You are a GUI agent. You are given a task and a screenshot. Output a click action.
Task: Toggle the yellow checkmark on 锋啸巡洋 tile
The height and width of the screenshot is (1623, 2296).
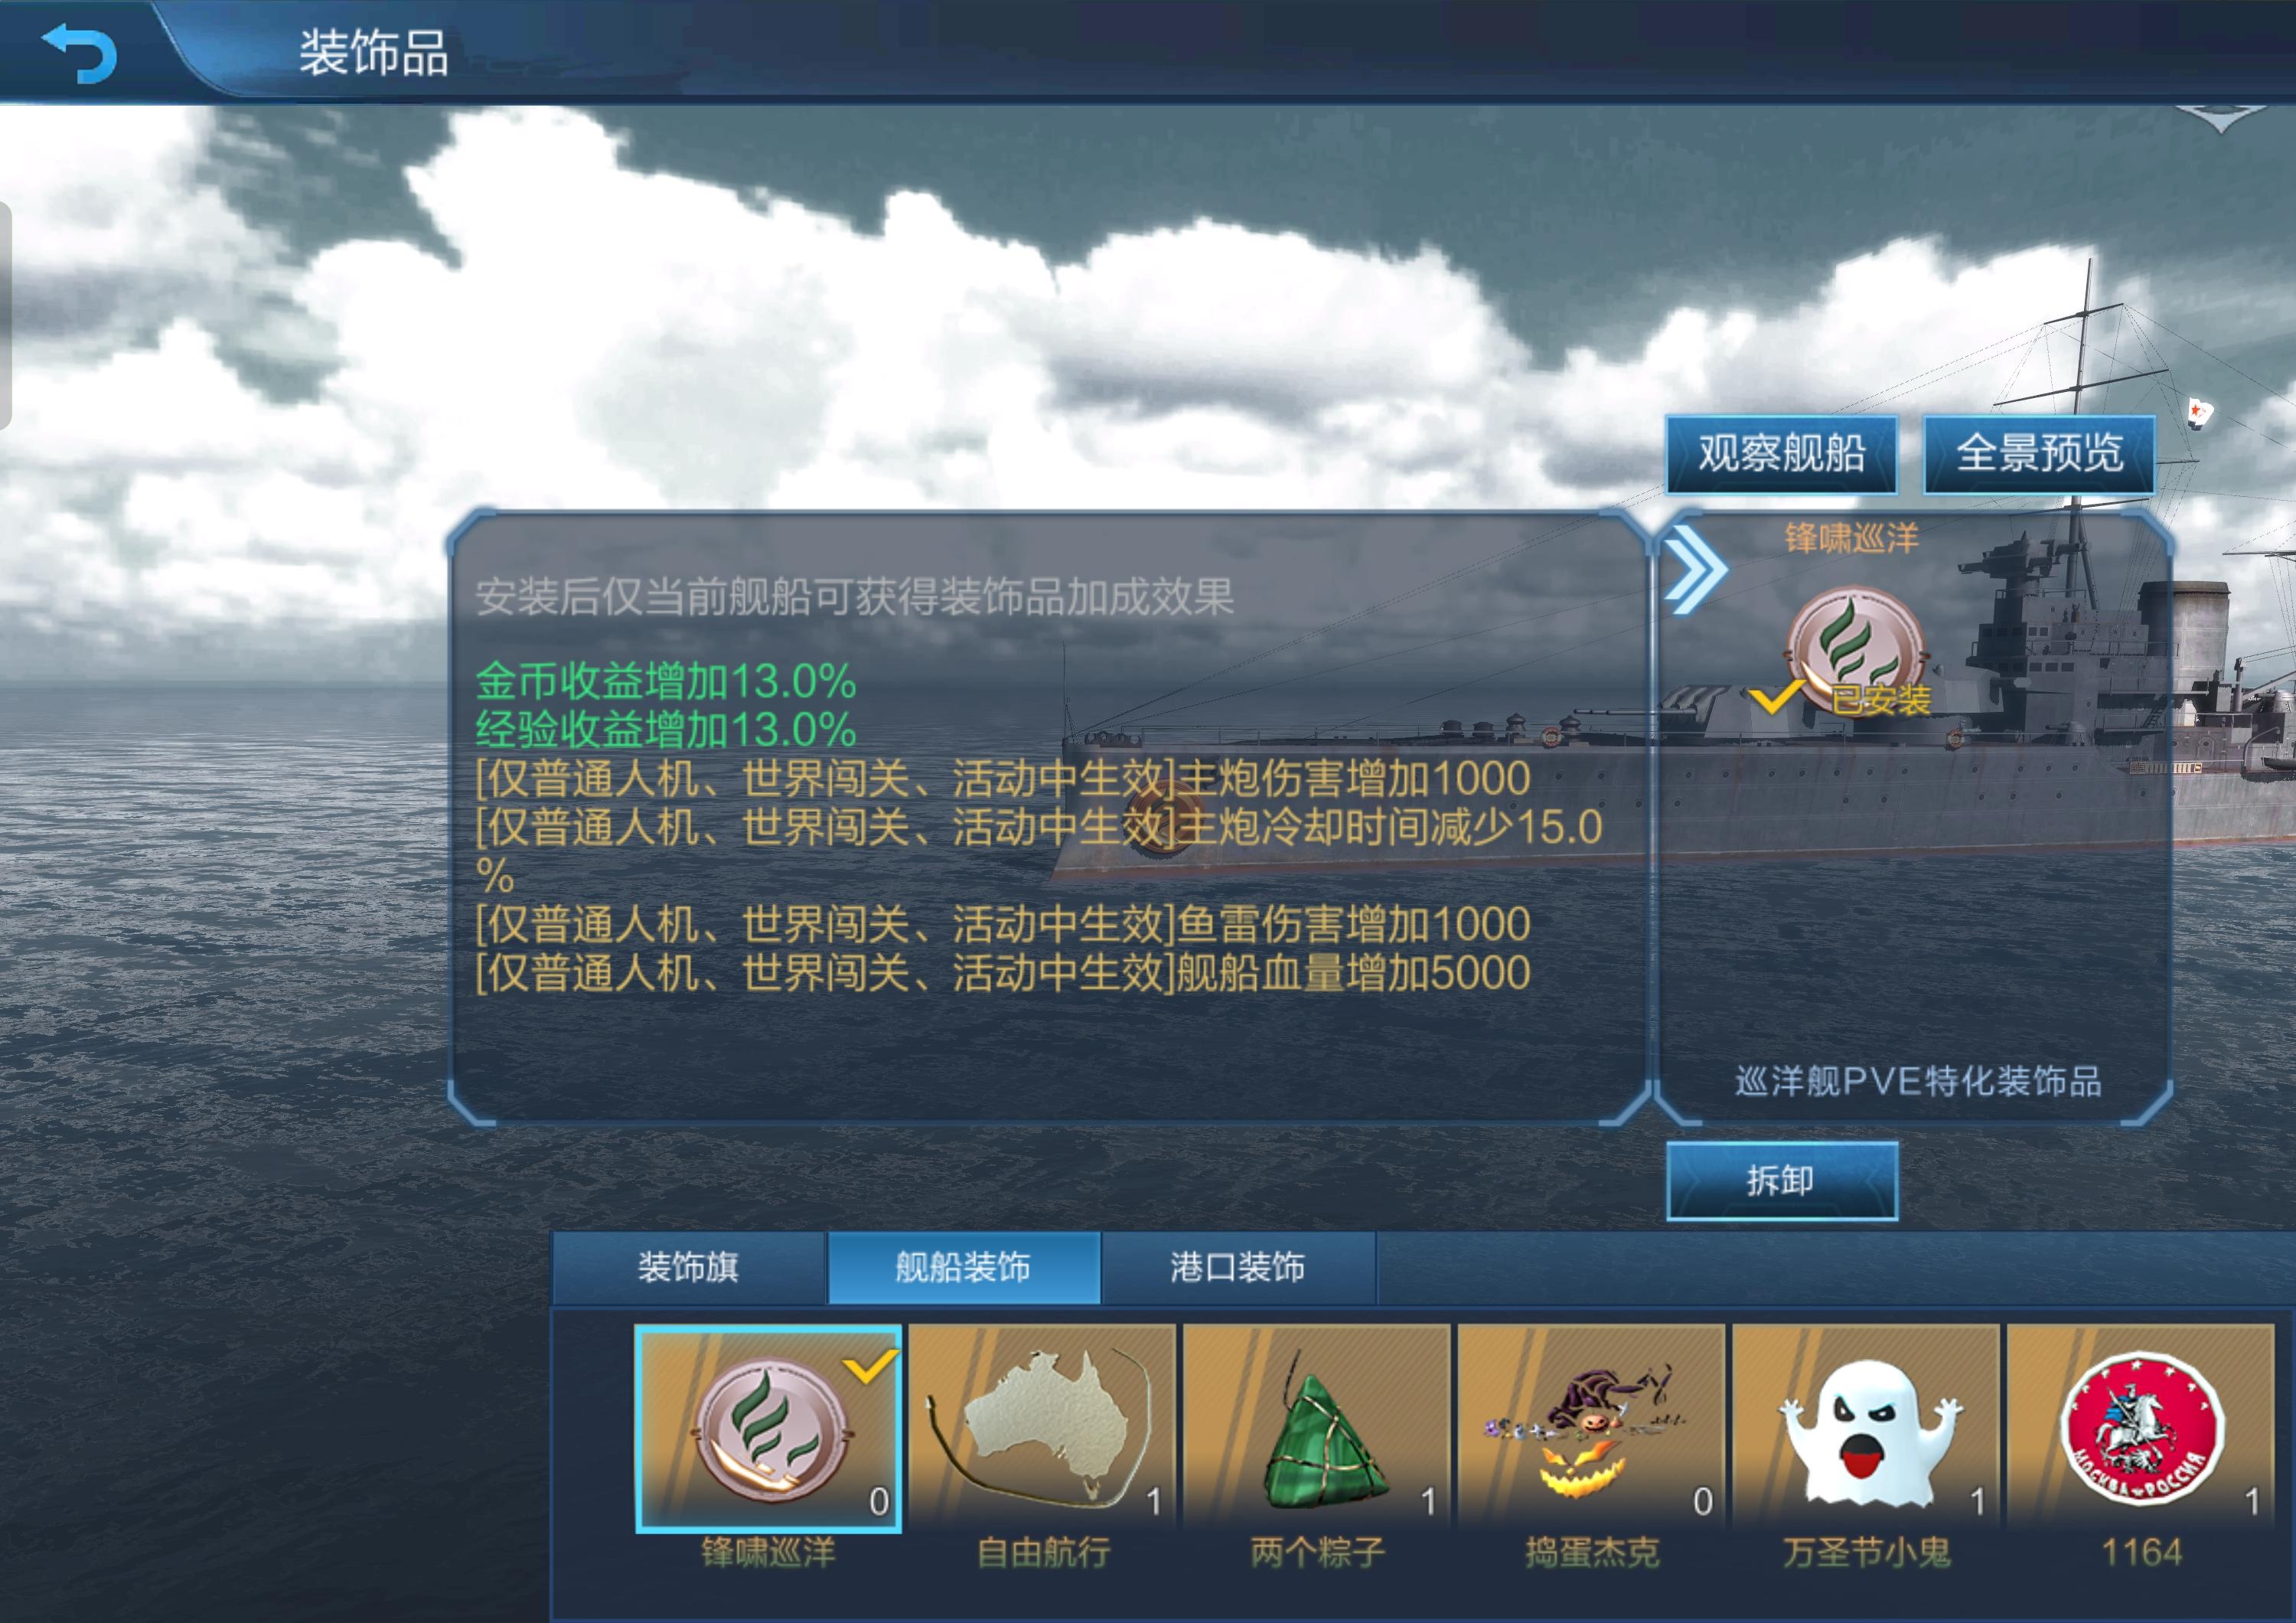[x=868, y=1366]
